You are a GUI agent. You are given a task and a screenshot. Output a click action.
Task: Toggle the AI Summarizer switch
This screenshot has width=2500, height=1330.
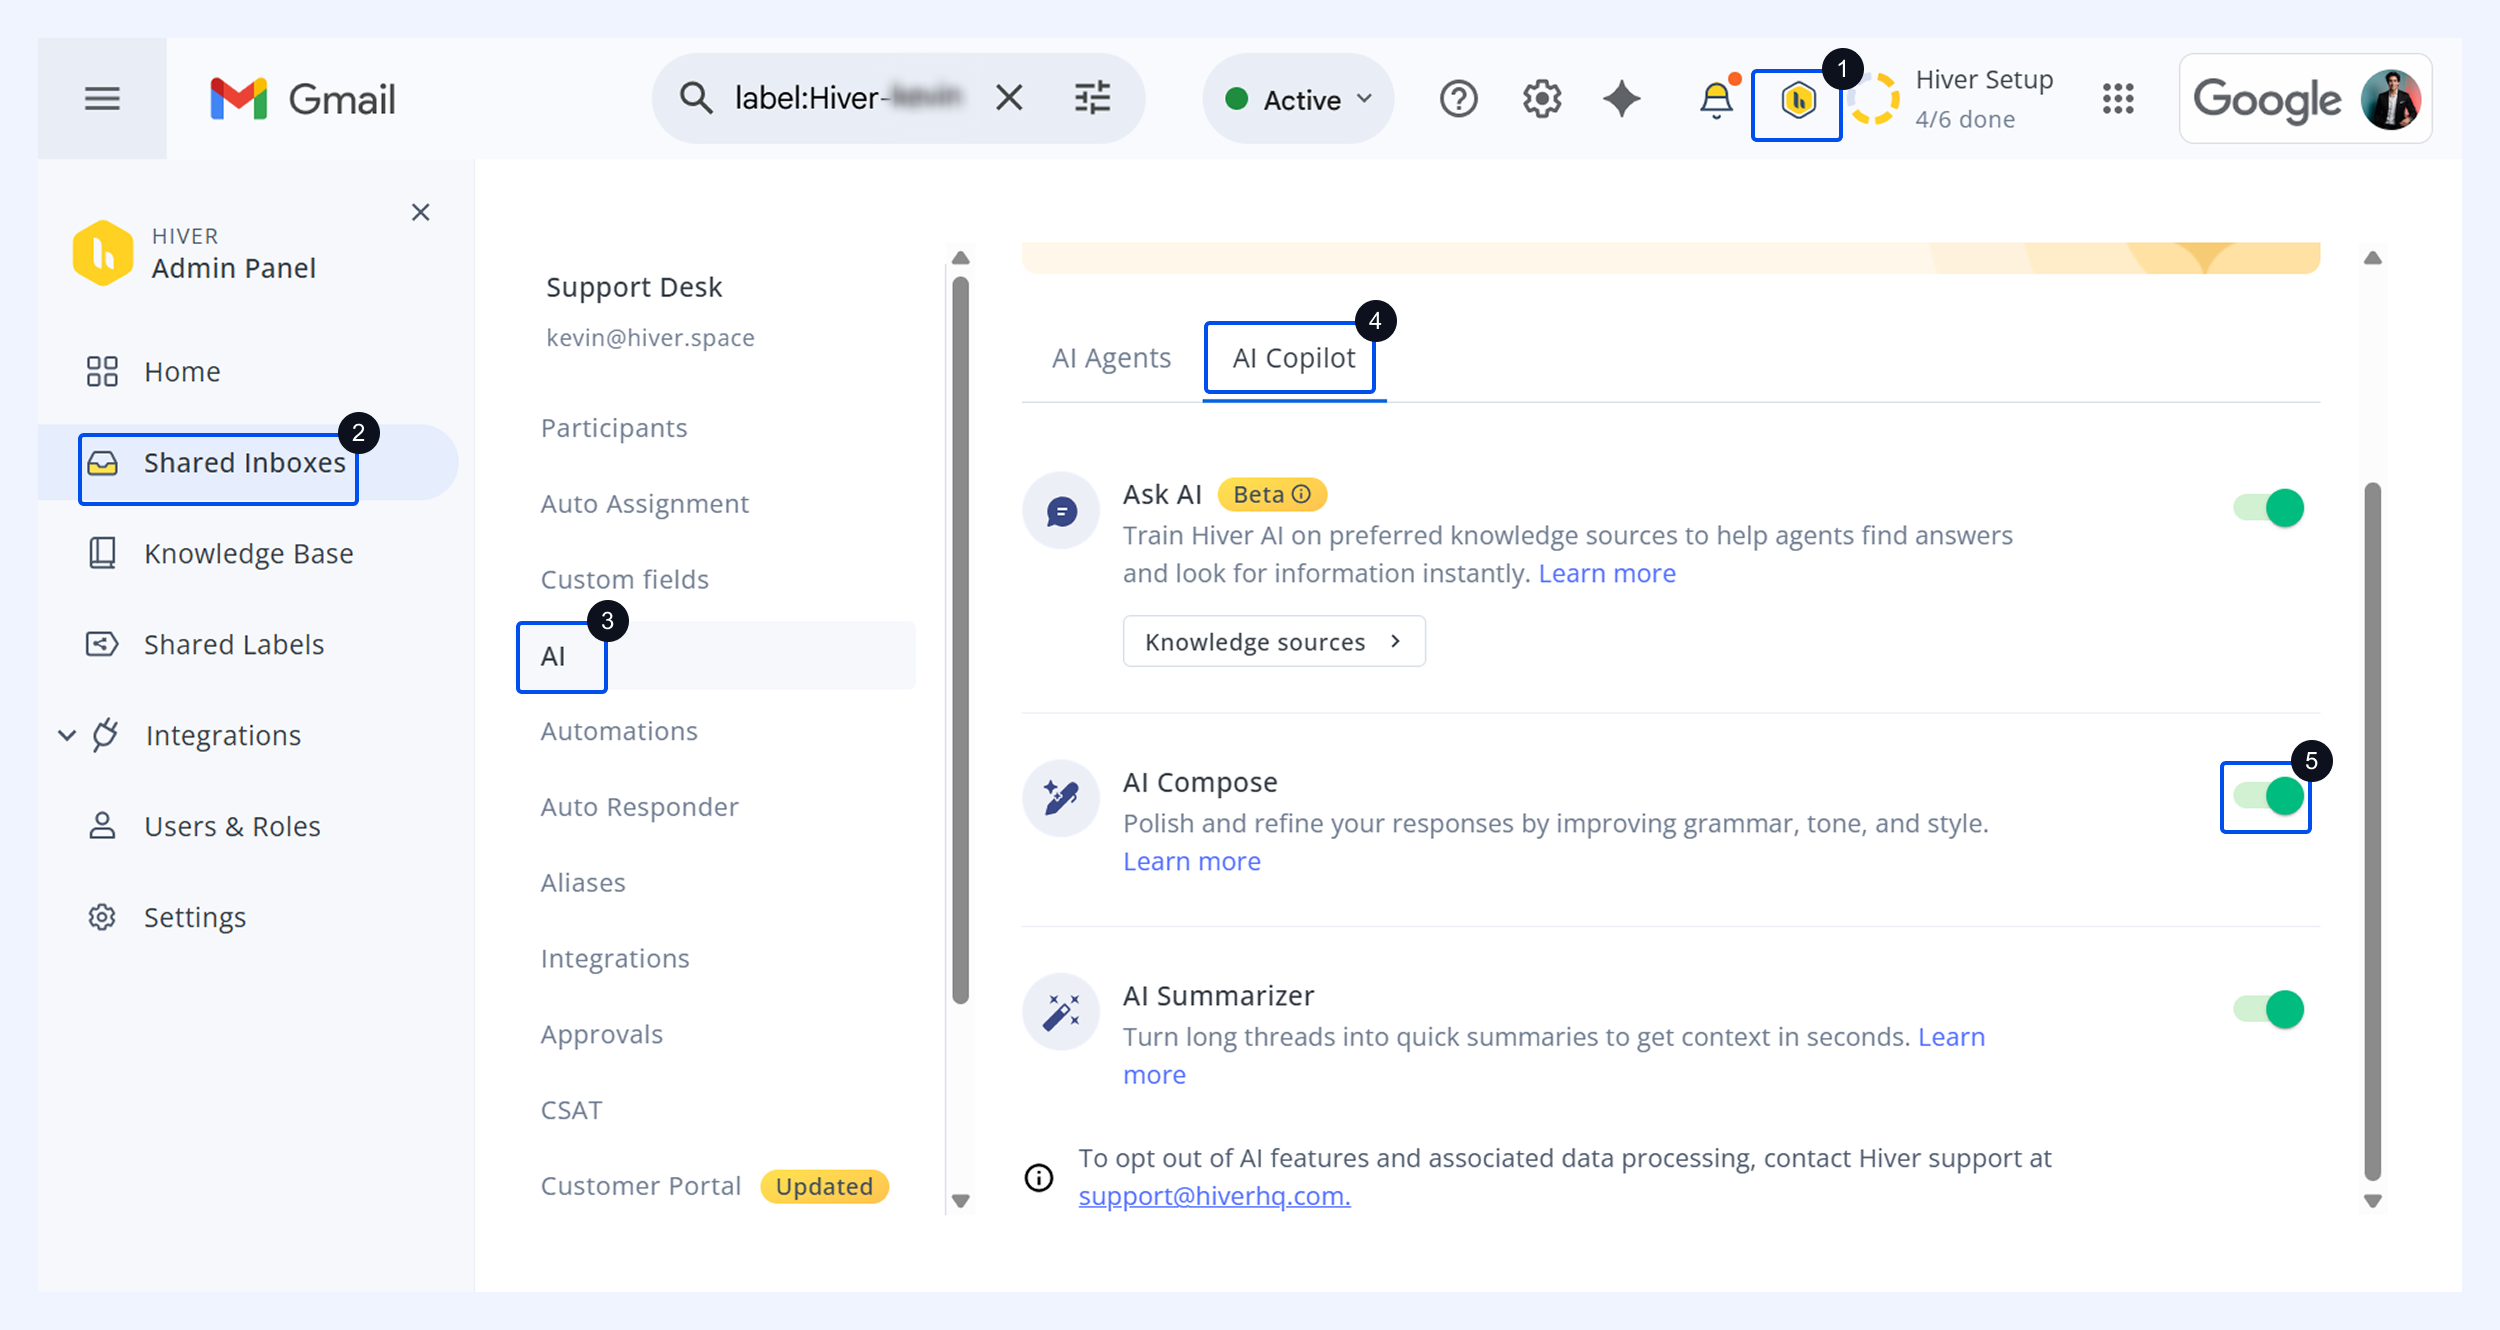point(2269,1009)
